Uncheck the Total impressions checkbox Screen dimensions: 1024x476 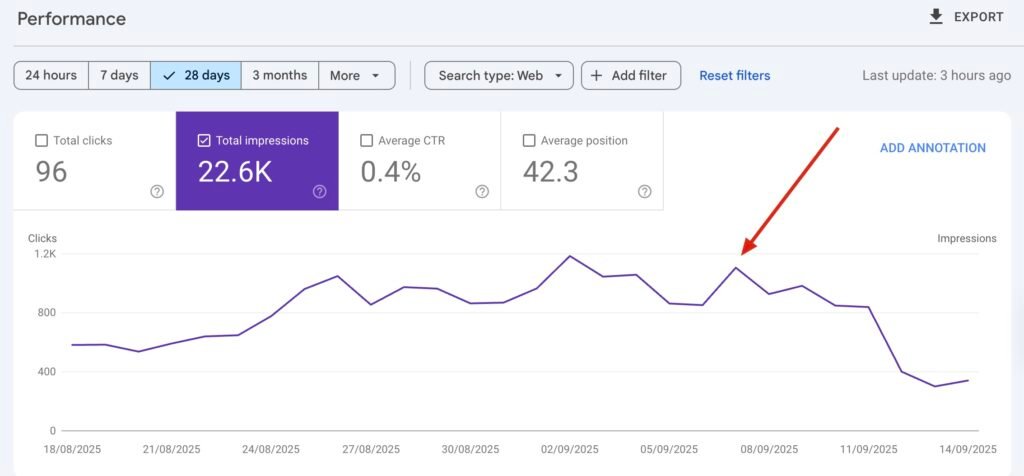(x=204, y=141)
